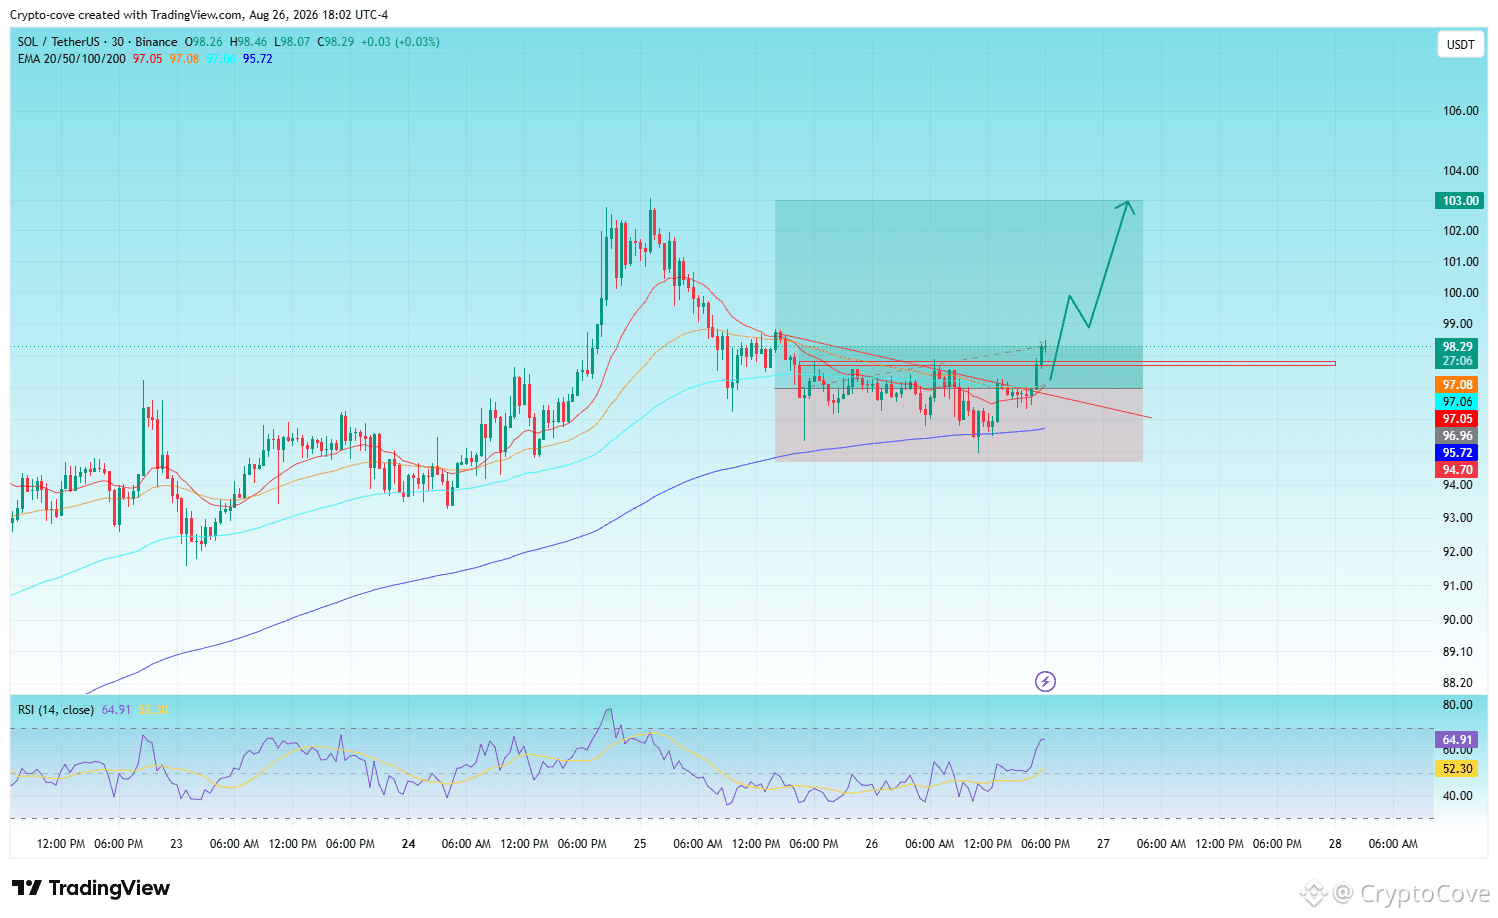Click the grey 96.96 entry price label
The image size is (1498, 918).
tap(1458, 436)
